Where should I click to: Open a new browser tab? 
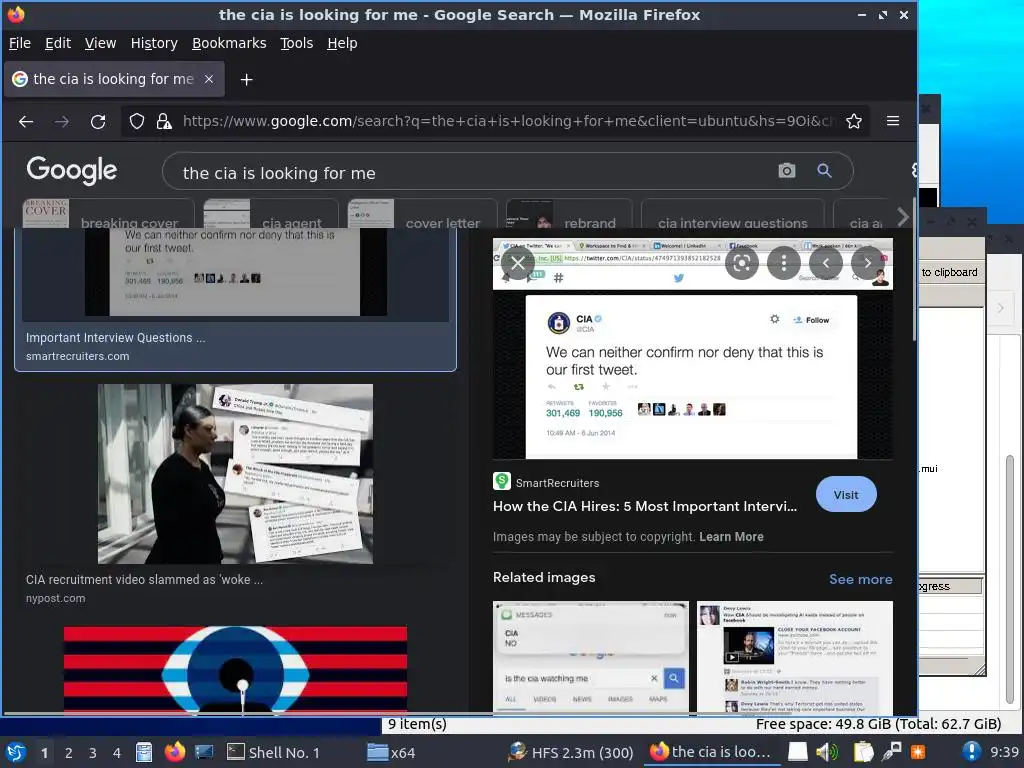246,80
